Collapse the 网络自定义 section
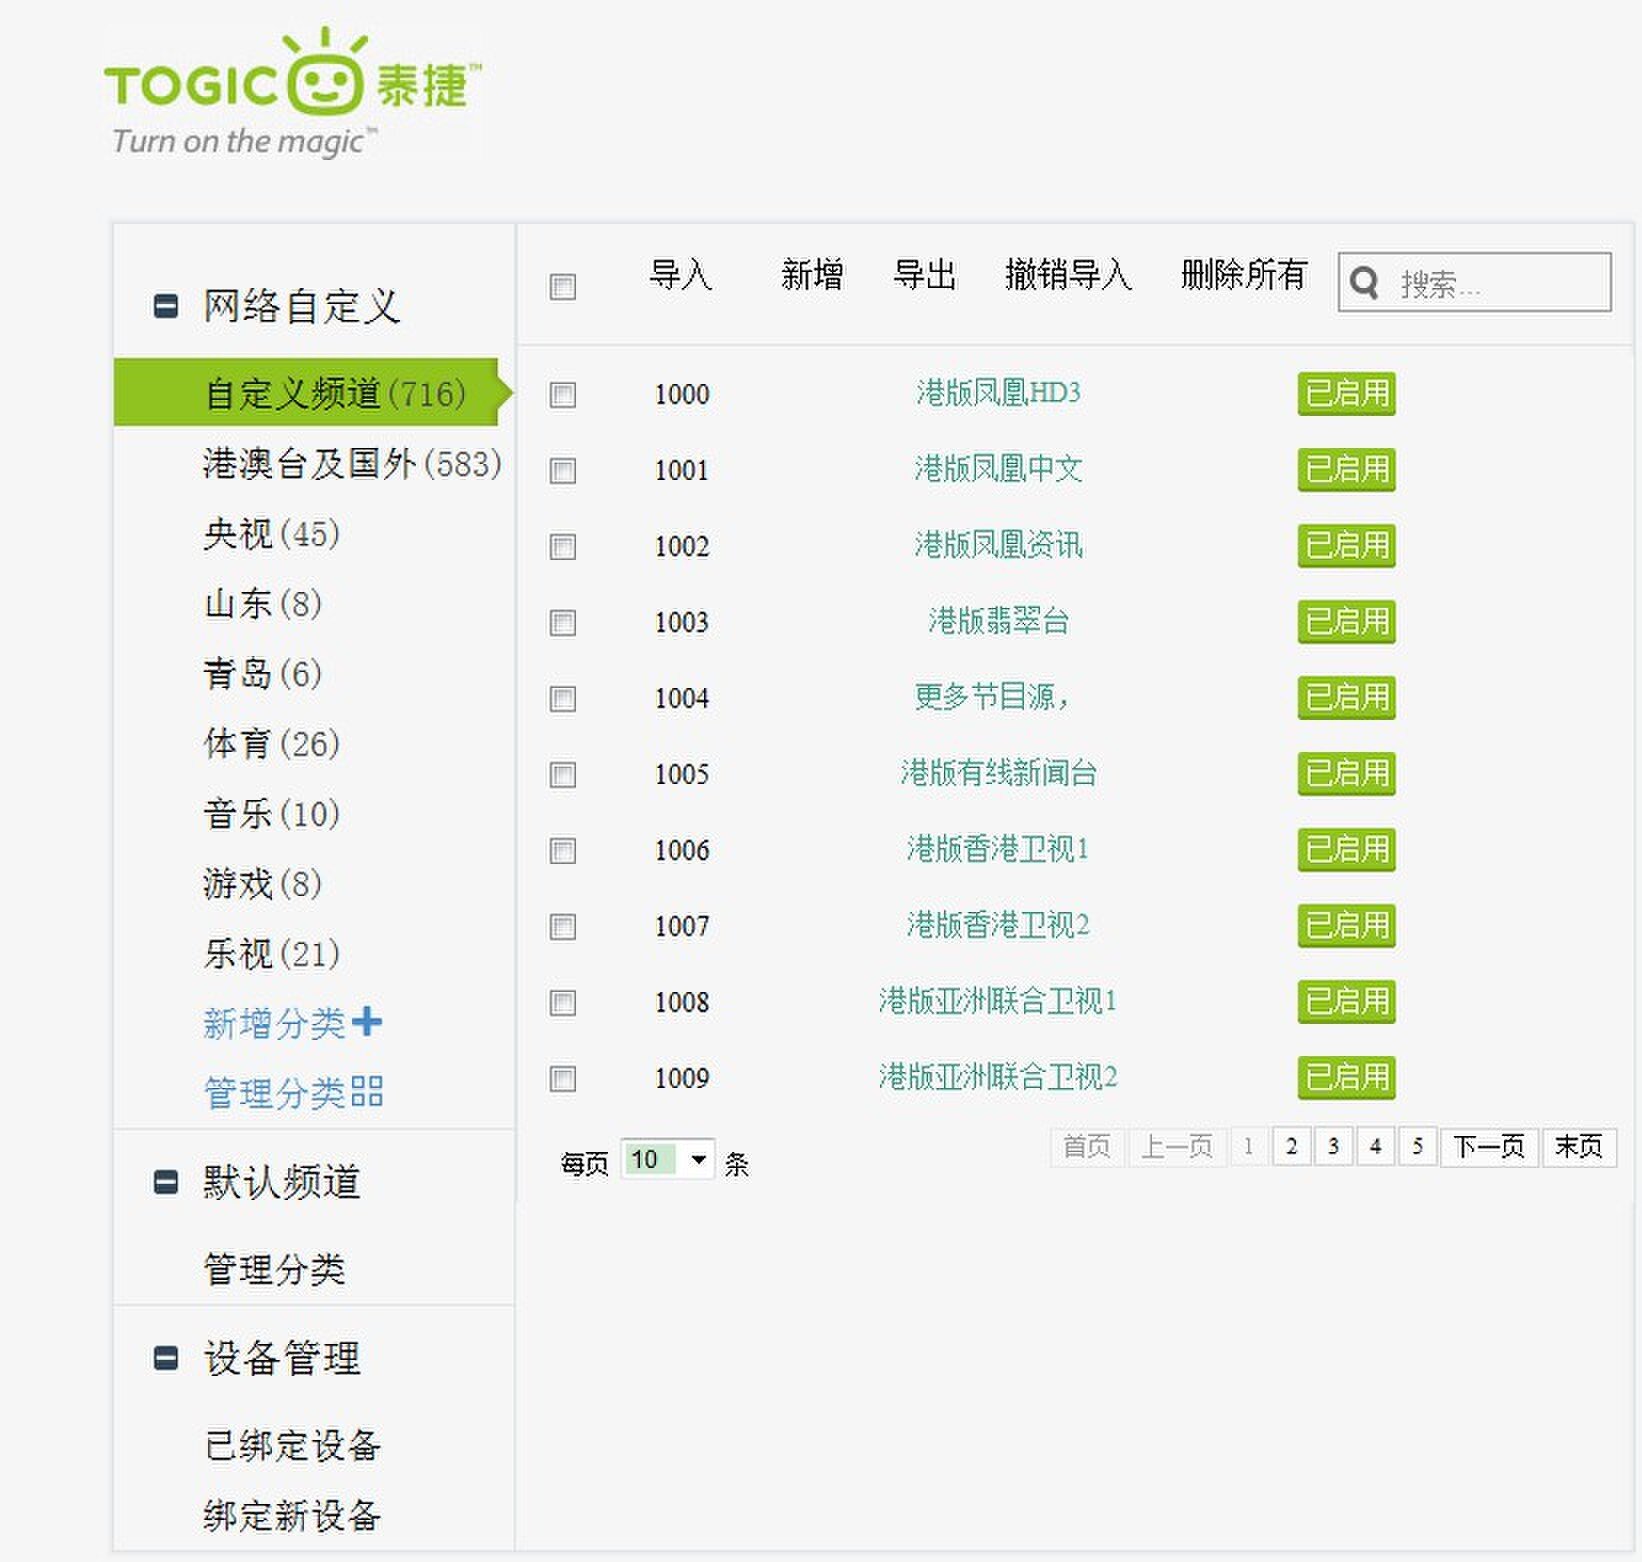This screenshot has height=1562, width=1642. 166,305
